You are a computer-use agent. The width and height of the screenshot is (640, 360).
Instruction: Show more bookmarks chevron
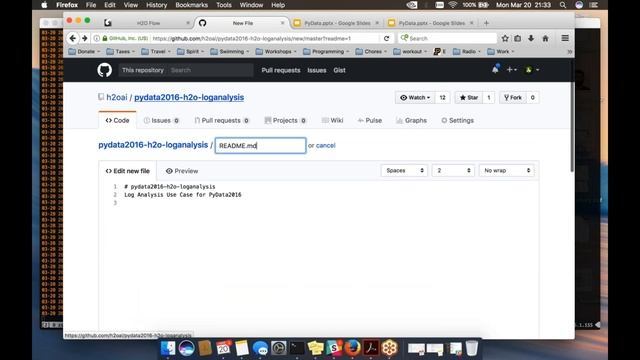tap(569, 51)
